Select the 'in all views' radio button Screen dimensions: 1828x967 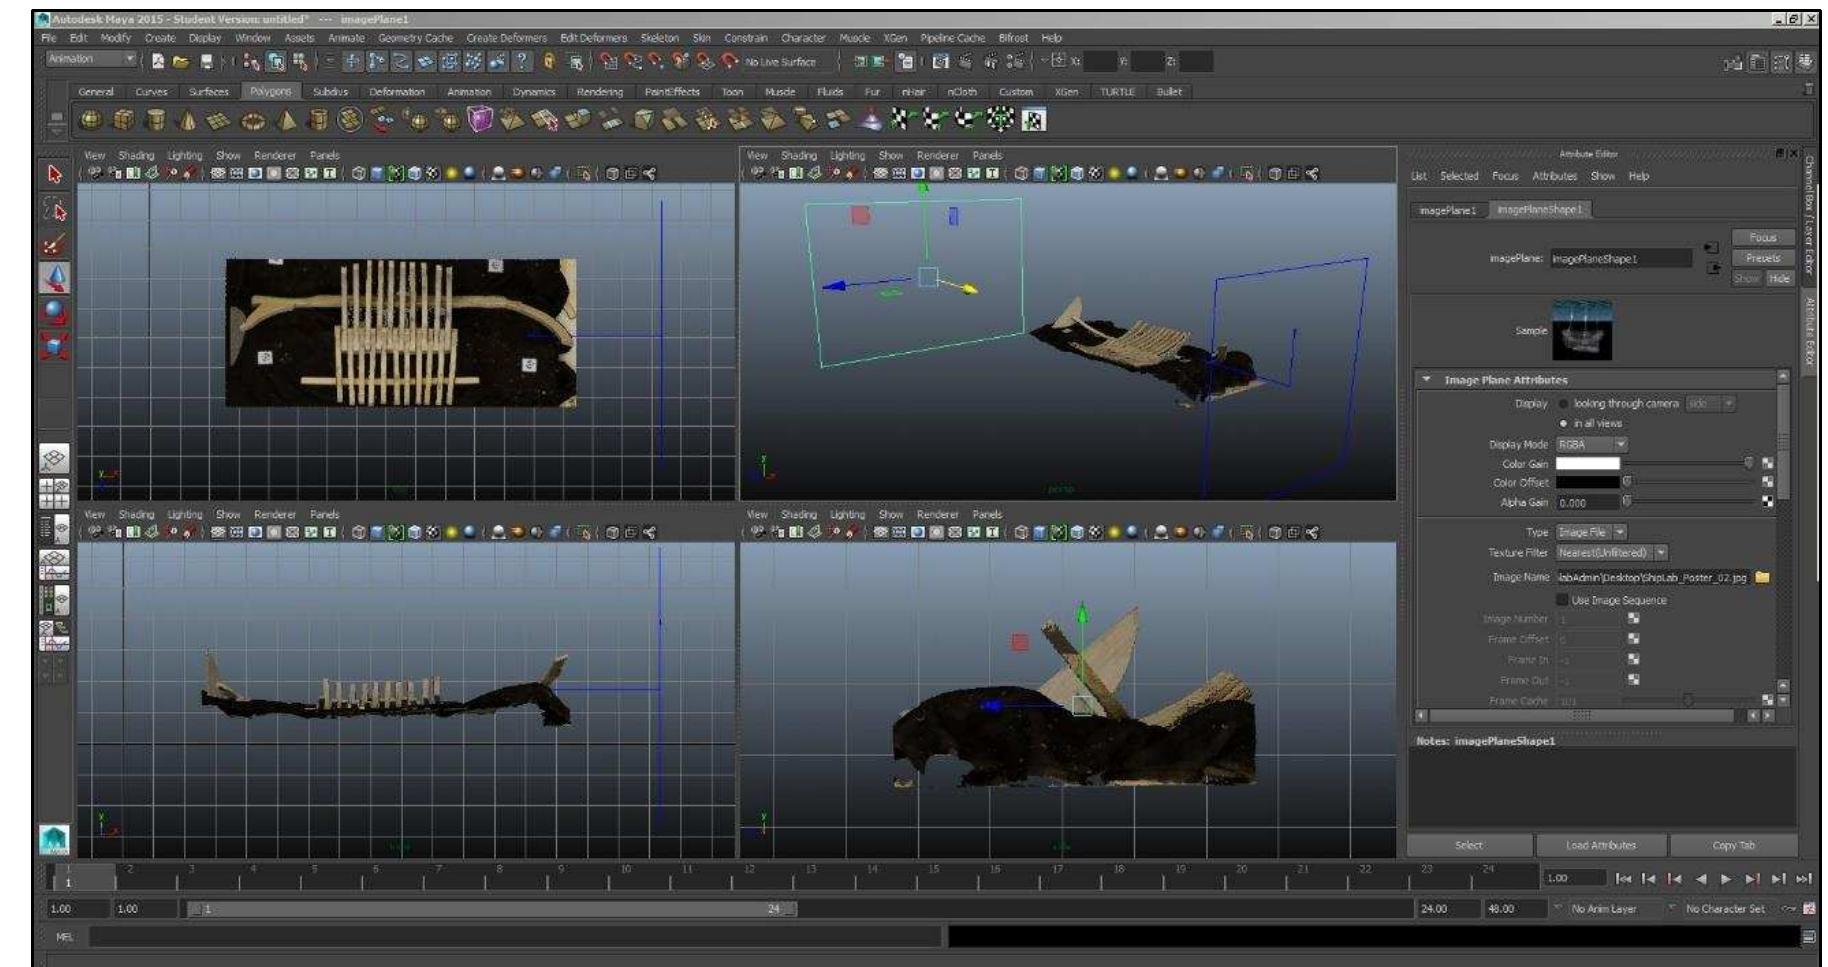point(1563,423)
